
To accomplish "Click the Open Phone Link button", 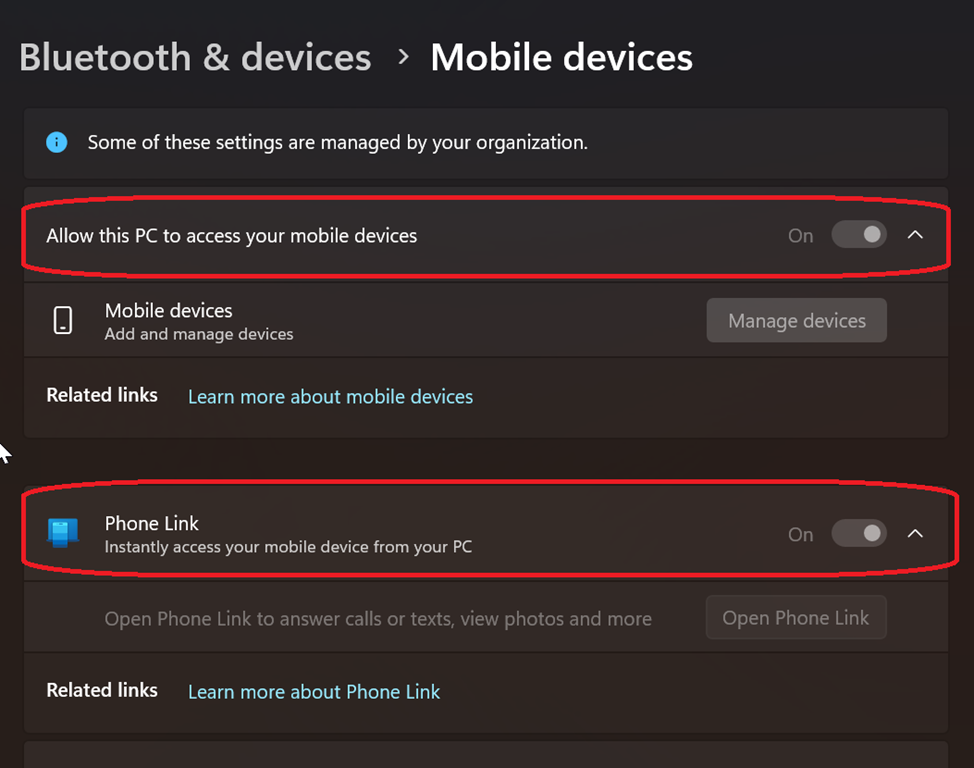I will 796,618.
